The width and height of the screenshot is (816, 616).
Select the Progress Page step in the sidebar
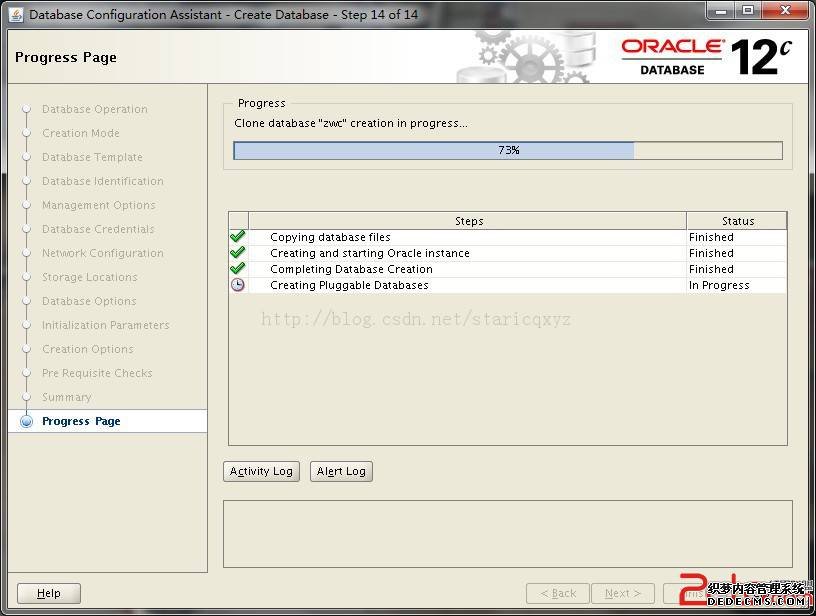81,421
